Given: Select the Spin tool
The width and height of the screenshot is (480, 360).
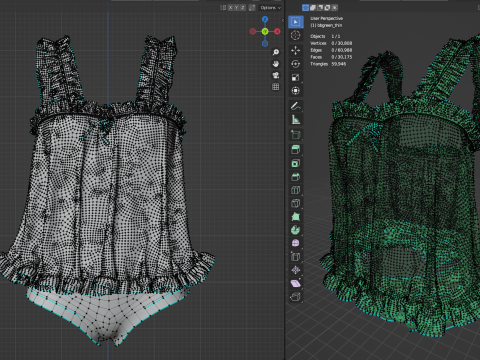Looking at the screenshot, I should point(295,230).
